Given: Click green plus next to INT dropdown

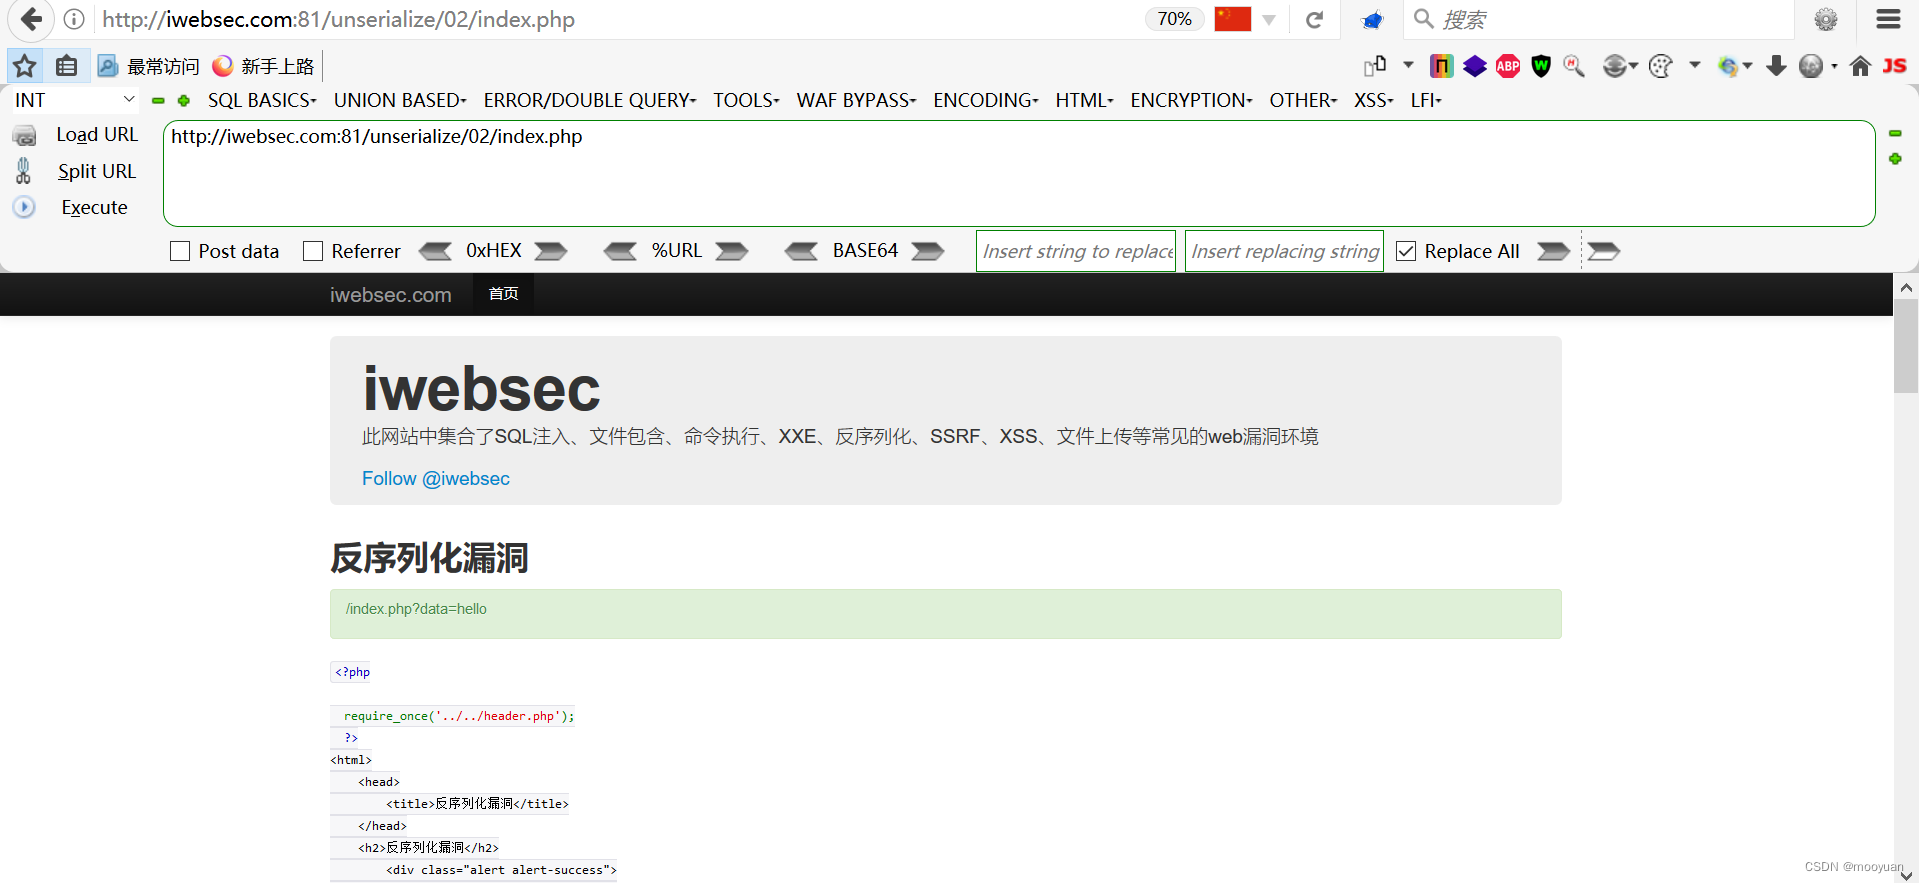Looking at the screenshot, I should tap(184, 101).
